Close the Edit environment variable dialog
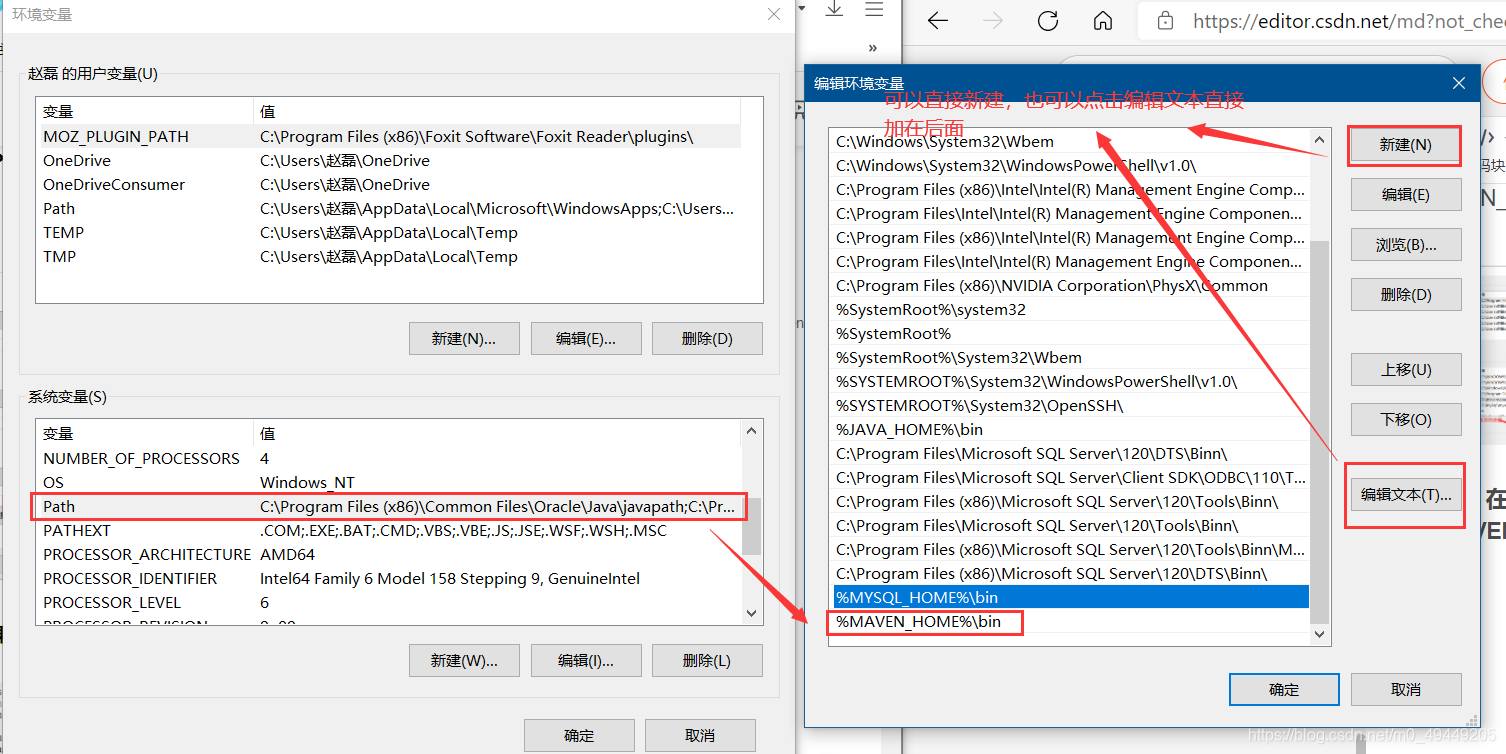The image size is (1506, 754). coord(1459,83)
